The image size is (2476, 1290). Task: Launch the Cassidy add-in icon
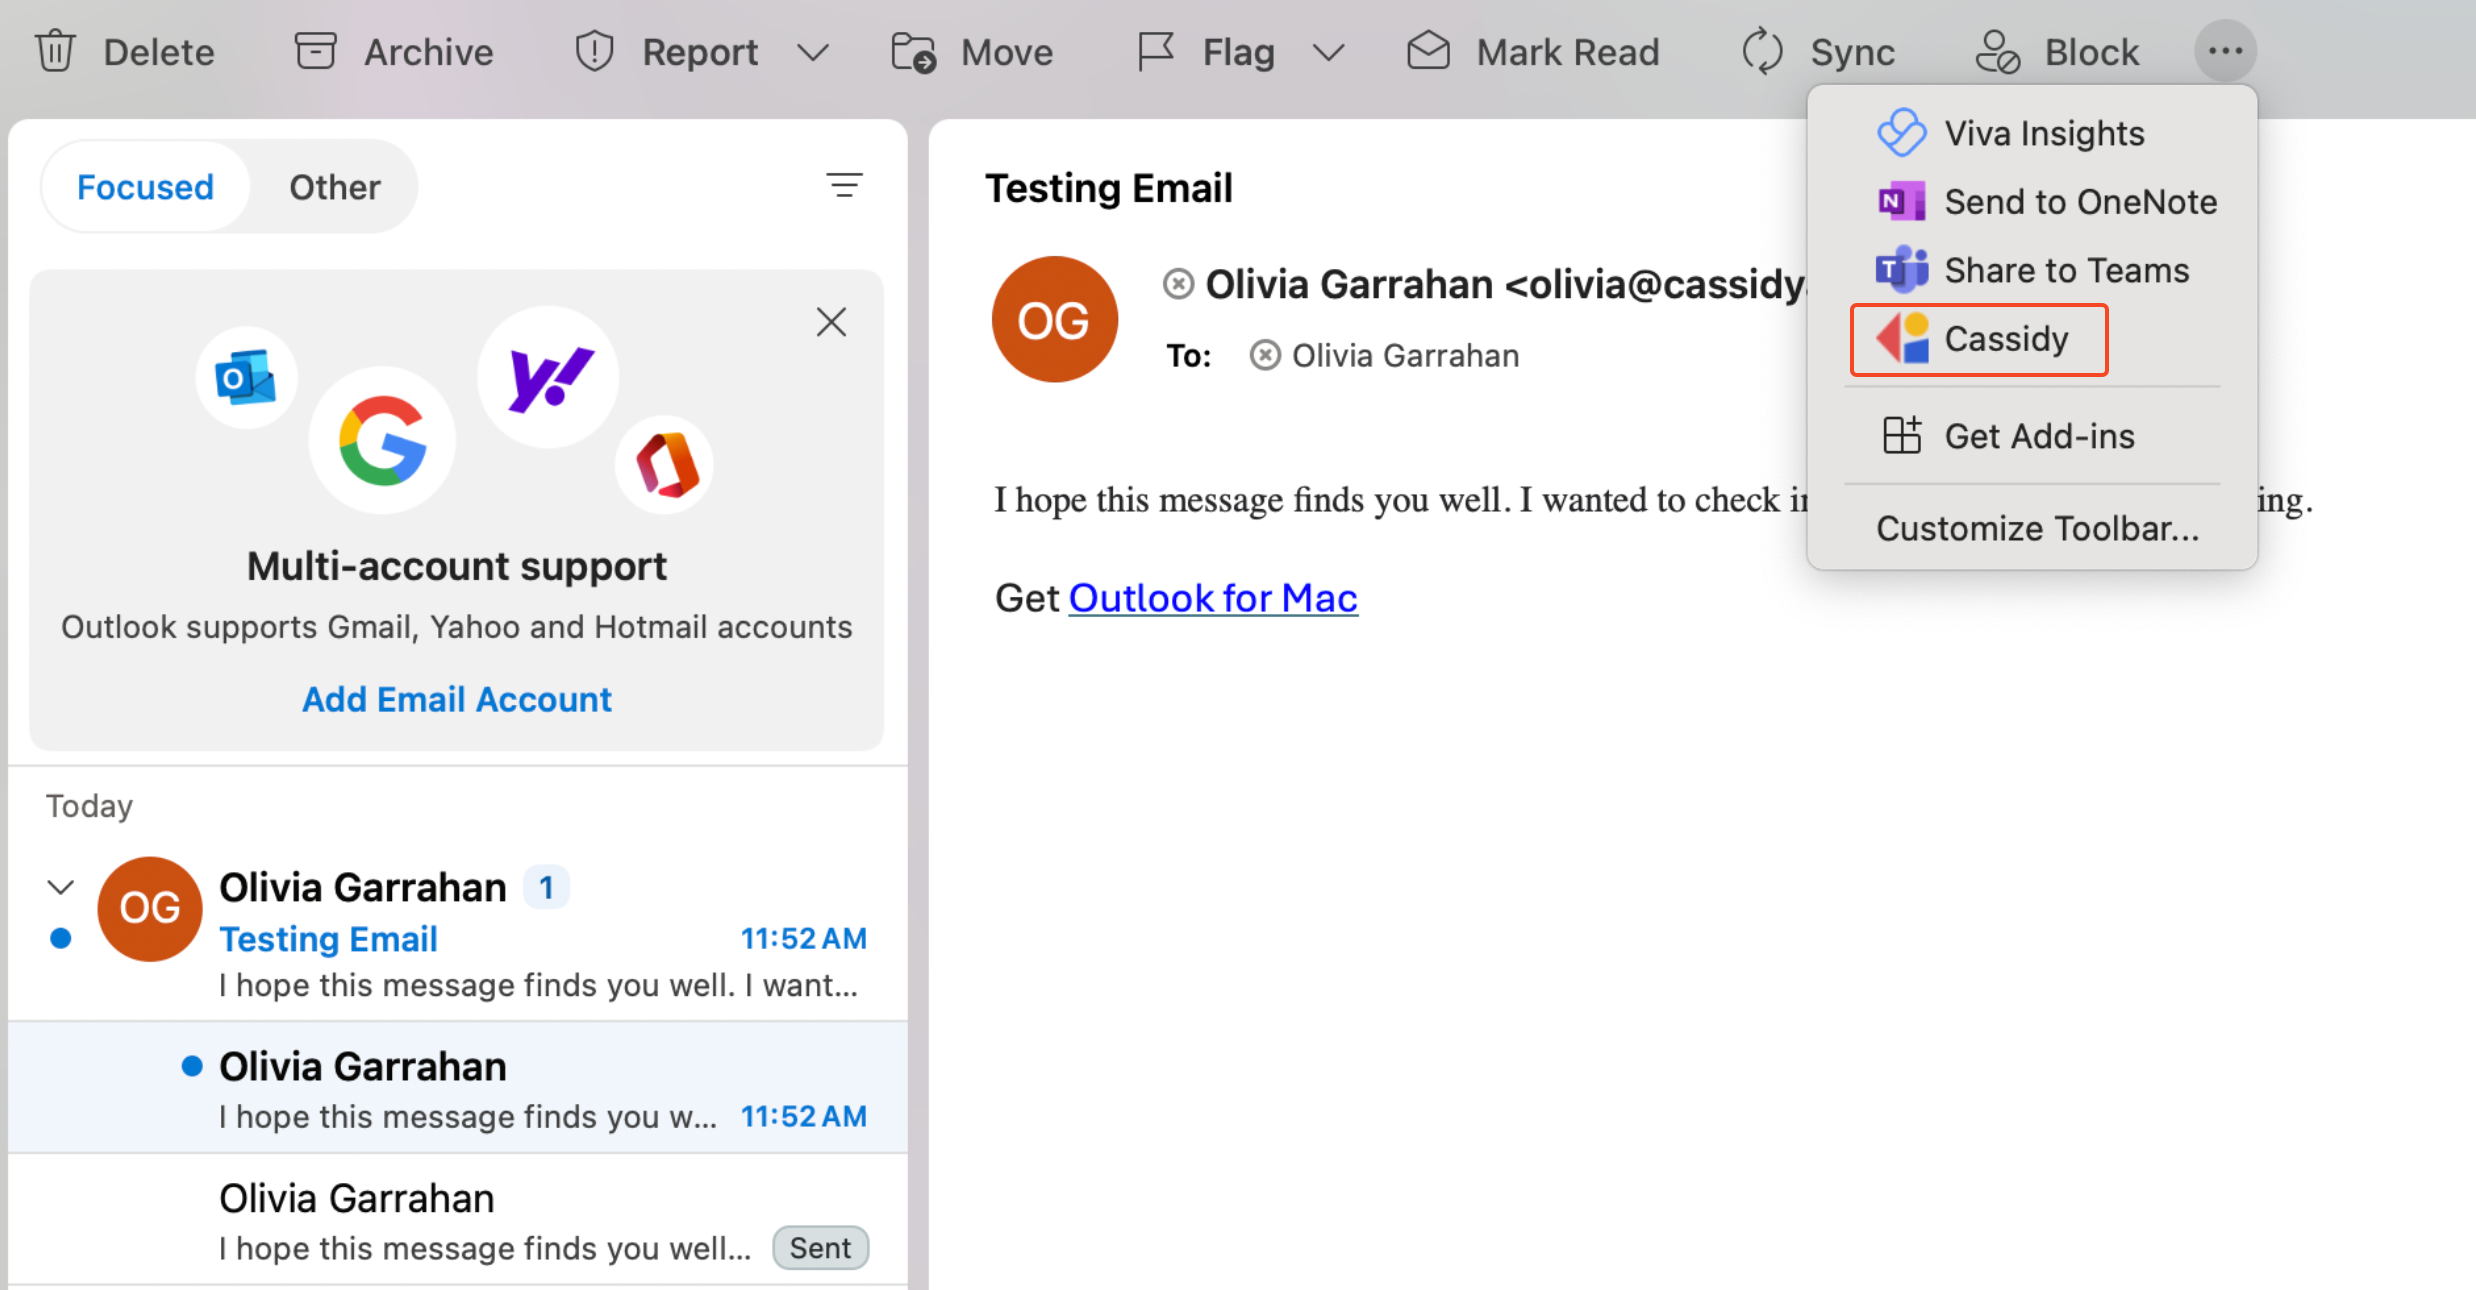tap(1901, 338)
